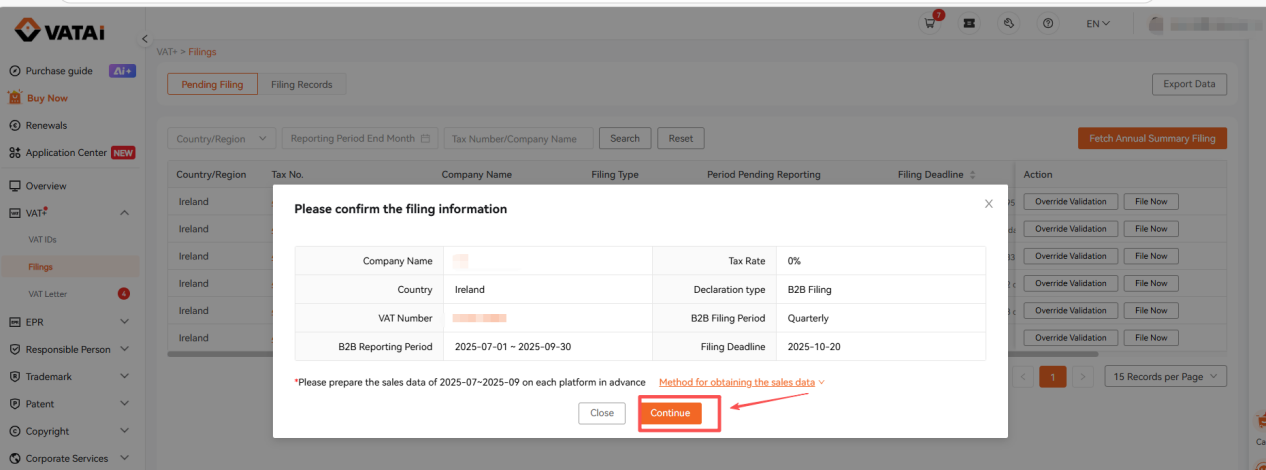Screen dimensions: 1266x470
Task: Open the coupon ticket icon in the header
Action: coord(969,23)
